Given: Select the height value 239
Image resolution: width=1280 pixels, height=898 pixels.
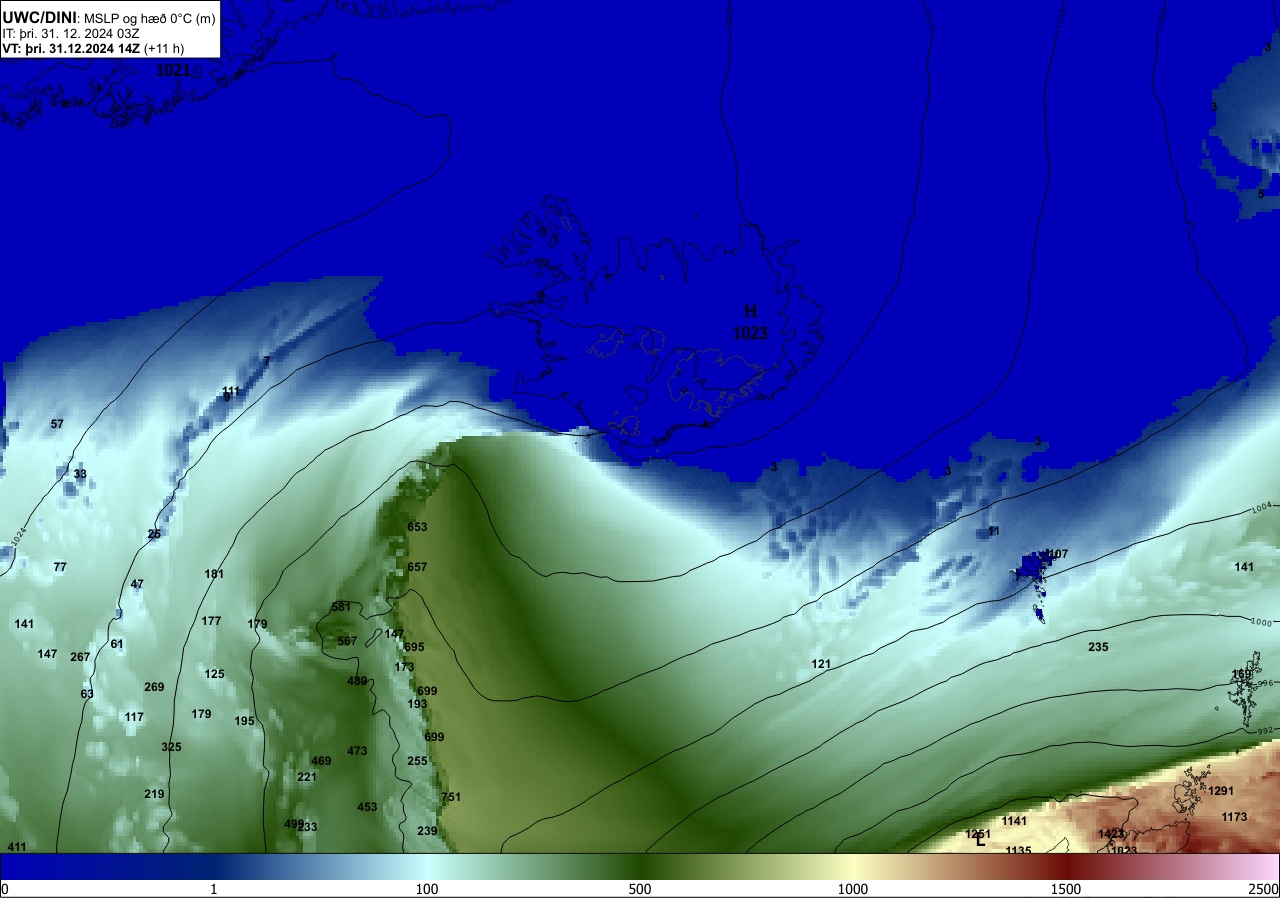Looking at the screenshot, I should [427, 831].
